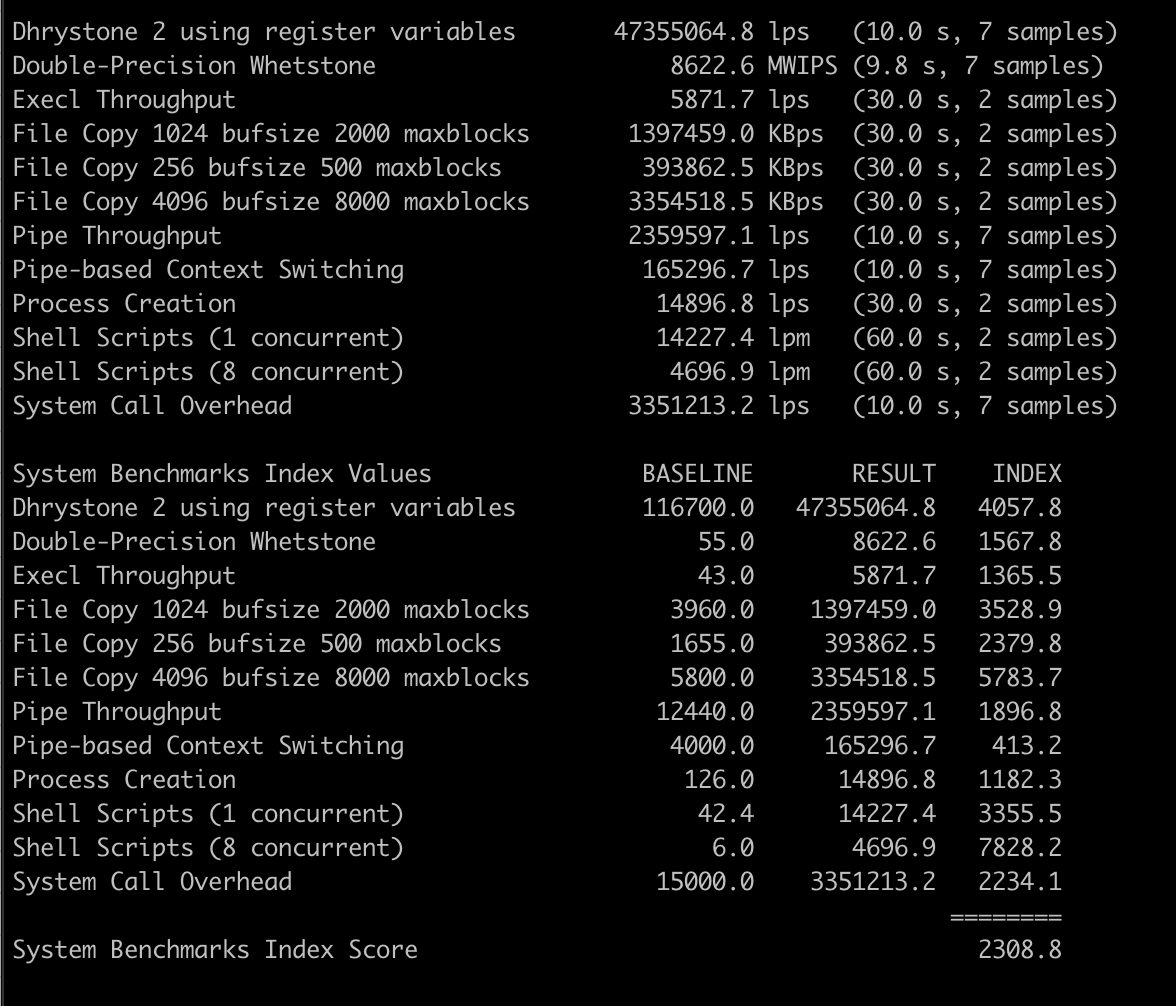Click baseline value 42.4
Image resolution: width=1176 pixels, height=1006 pixels.
pyautogui.click(x=725, y=813)
